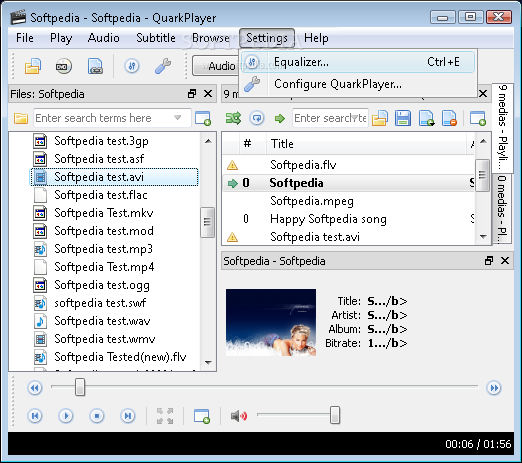Open the Audio menu
Image resolution: width=522 pixels, height=463 pixels.
tap(104, 38)
